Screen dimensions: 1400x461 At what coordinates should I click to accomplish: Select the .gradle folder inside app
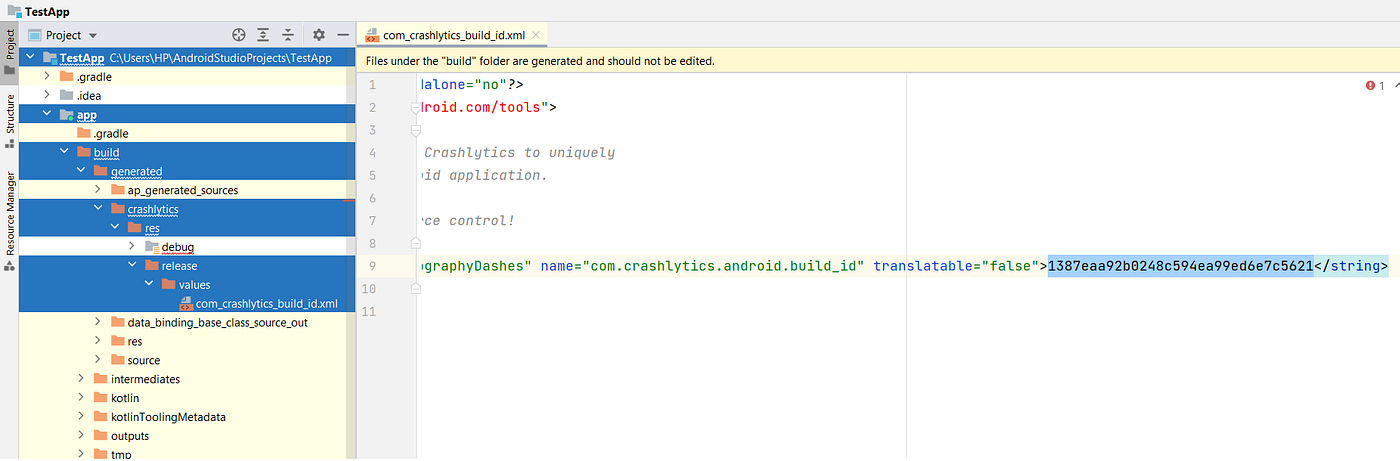coord(187,134)
